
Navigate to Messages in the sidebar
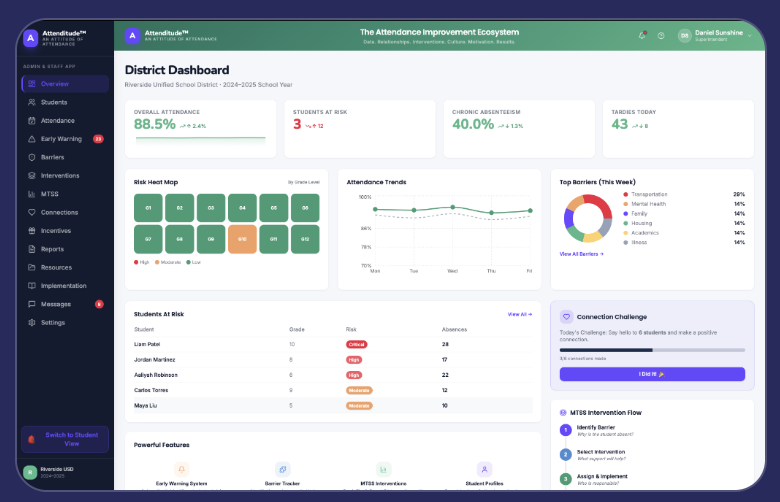[65, 304]
